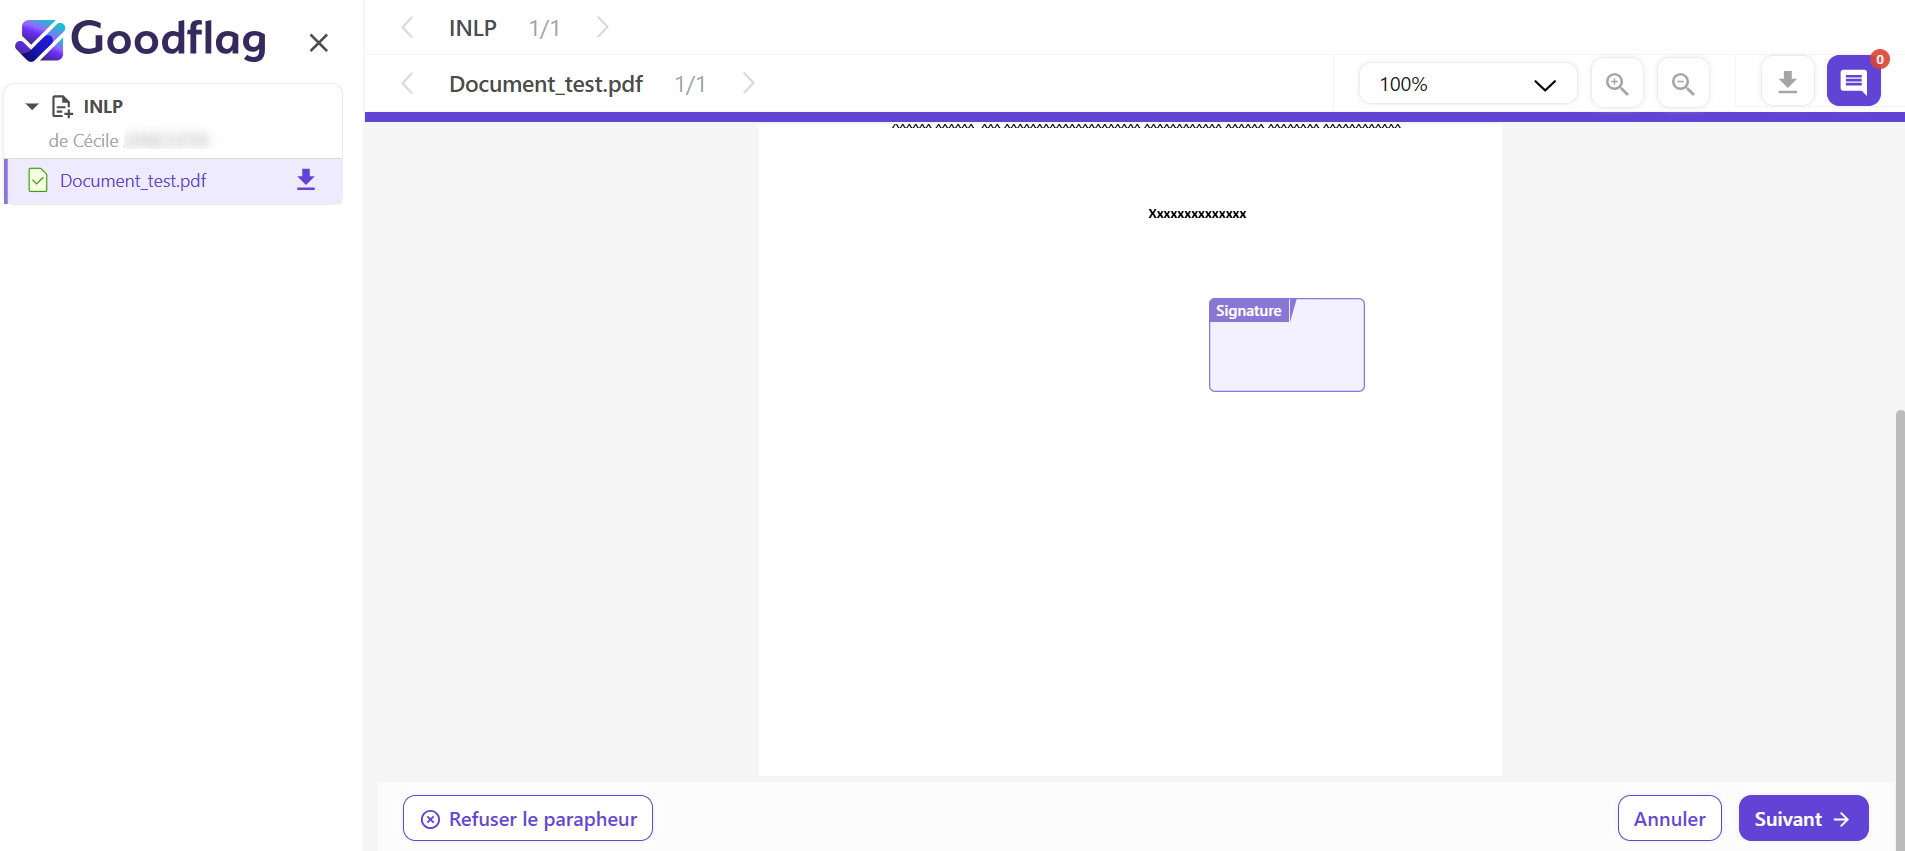Click the Goodflag logo
This screenshot has height=851, width=1905.
point(141,40)
